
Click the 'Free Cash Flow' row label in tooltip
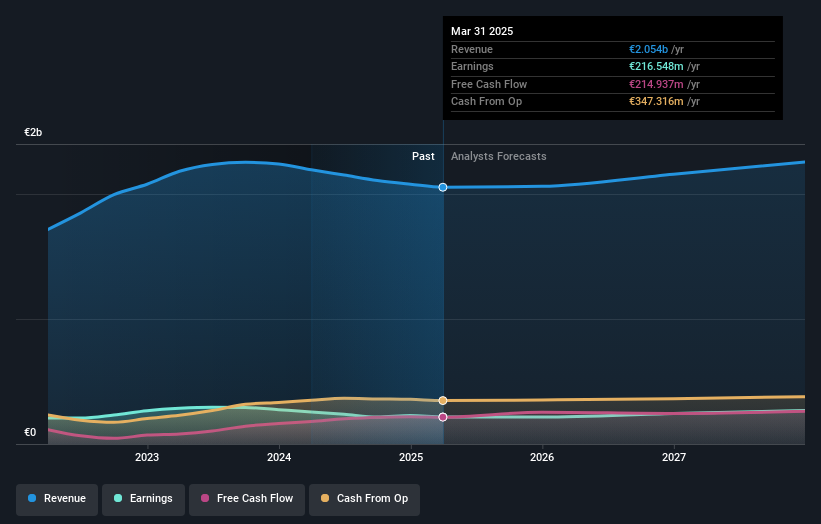click(x=489, y=84)
